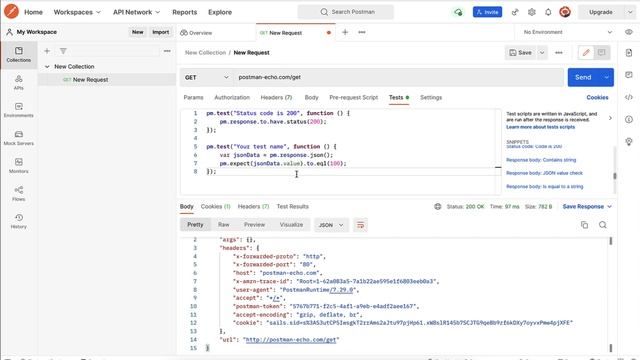Open the Flows sidebar panel
This screenshot has width=640, height=360.
coord(18,193)
